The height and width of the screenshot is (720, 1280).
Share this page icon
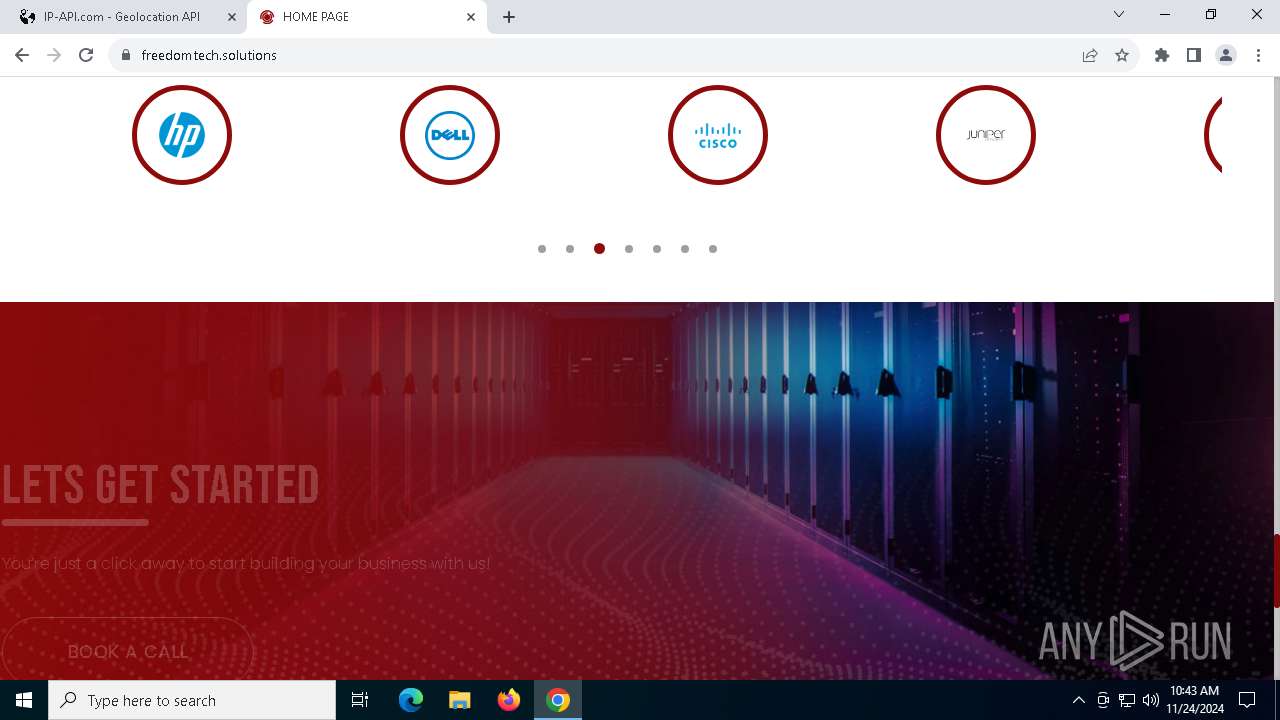pos(1090,55)
